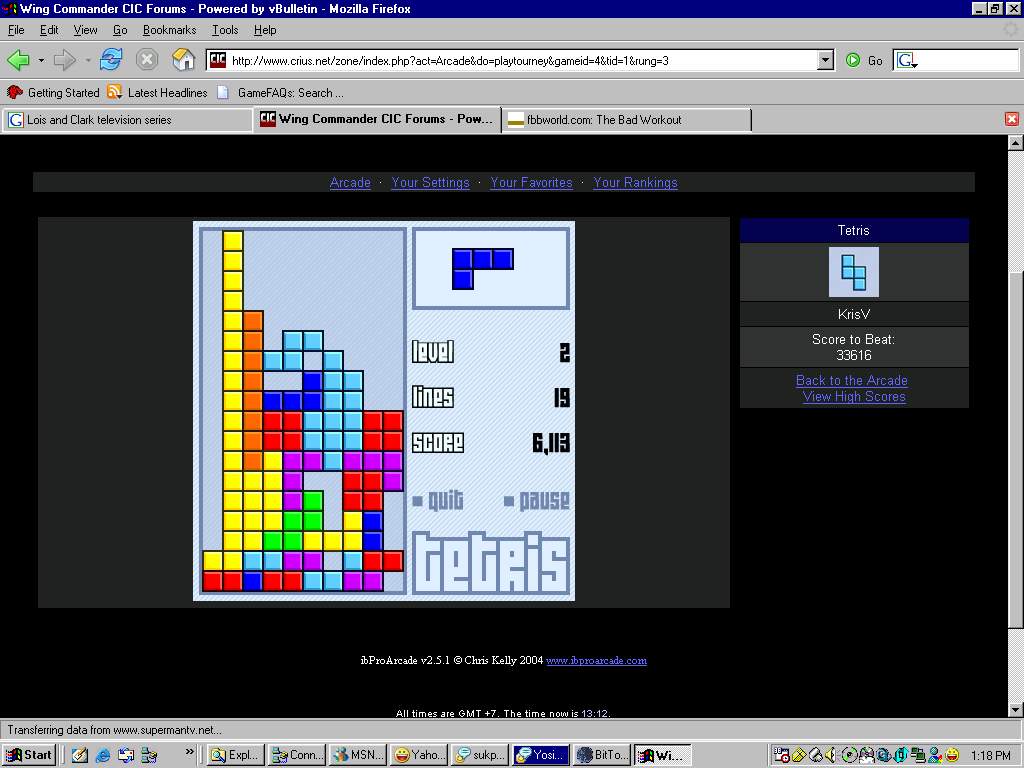The height and width of the screenshot is (768, 1024).
Task: Click the Yahoo smiley tray icon
Action: coord(952,755)
